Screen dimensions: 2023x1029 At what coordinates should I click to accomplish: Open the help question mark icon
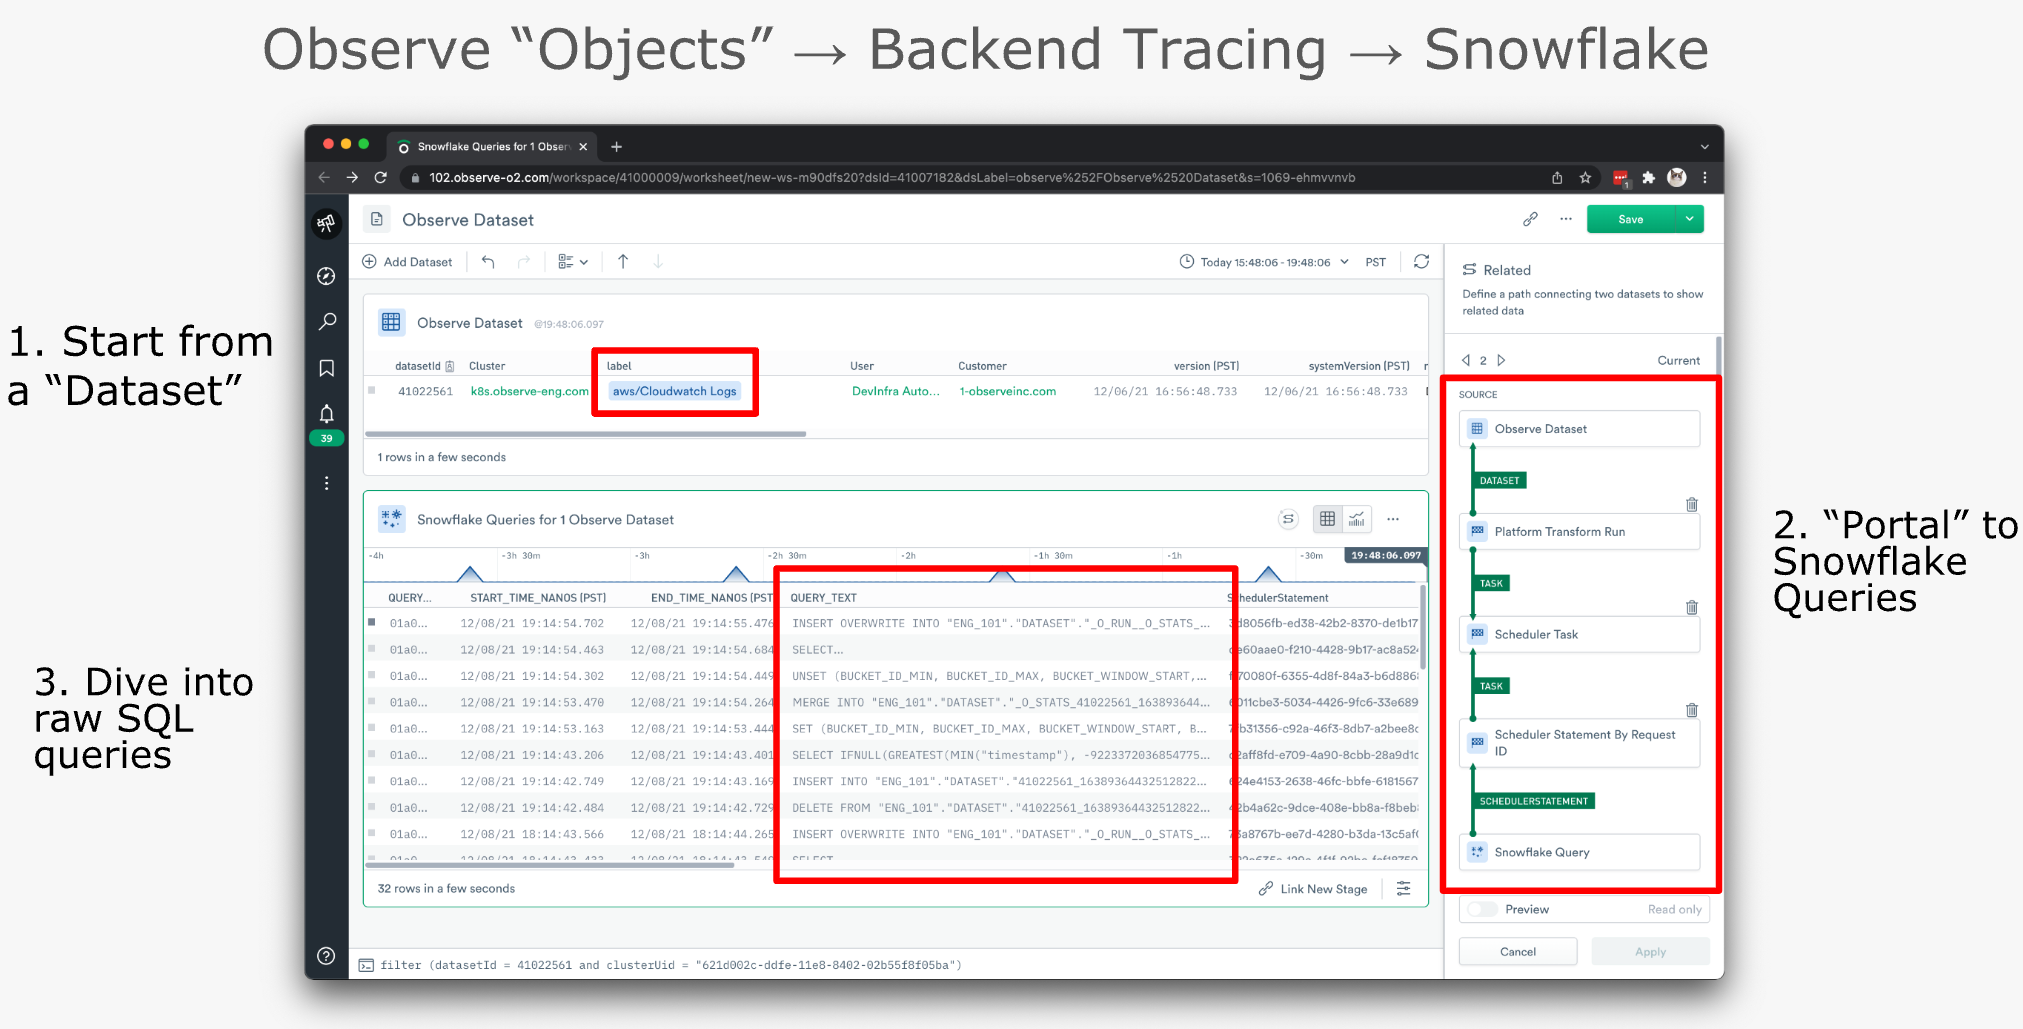[326, 956]
